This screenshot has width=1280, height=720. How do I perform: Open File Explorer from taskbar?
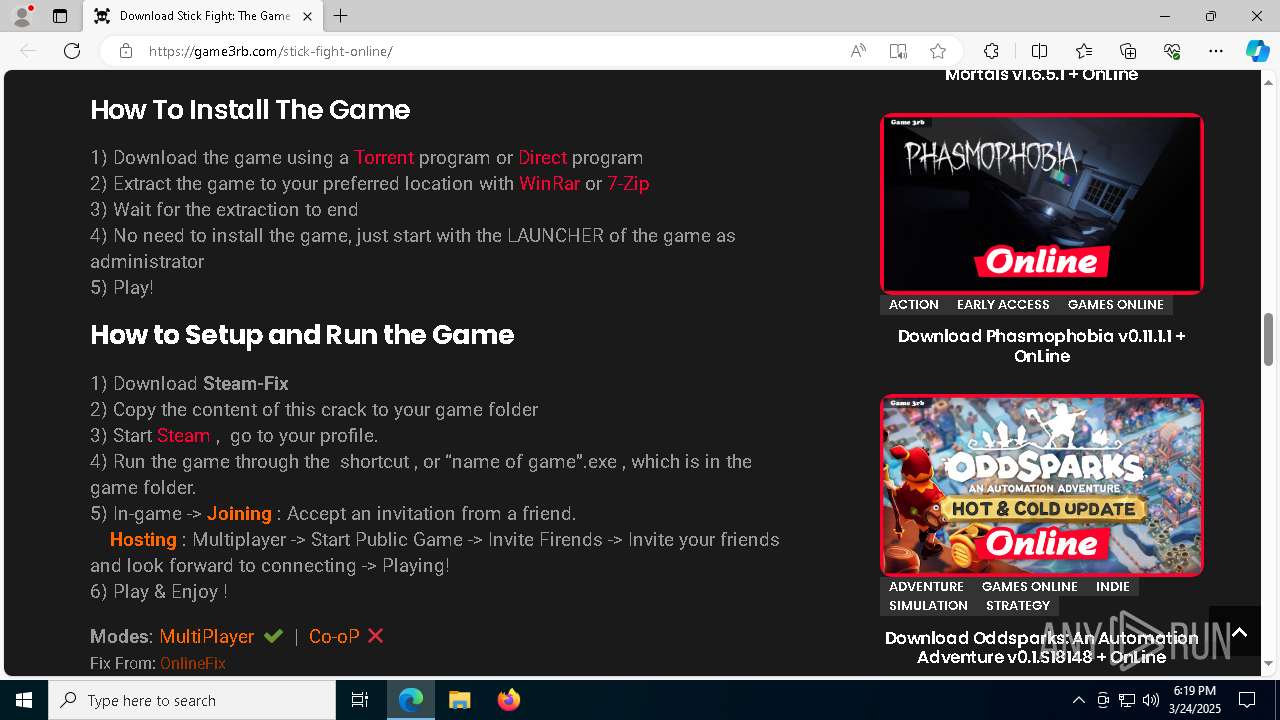[459, 700]
